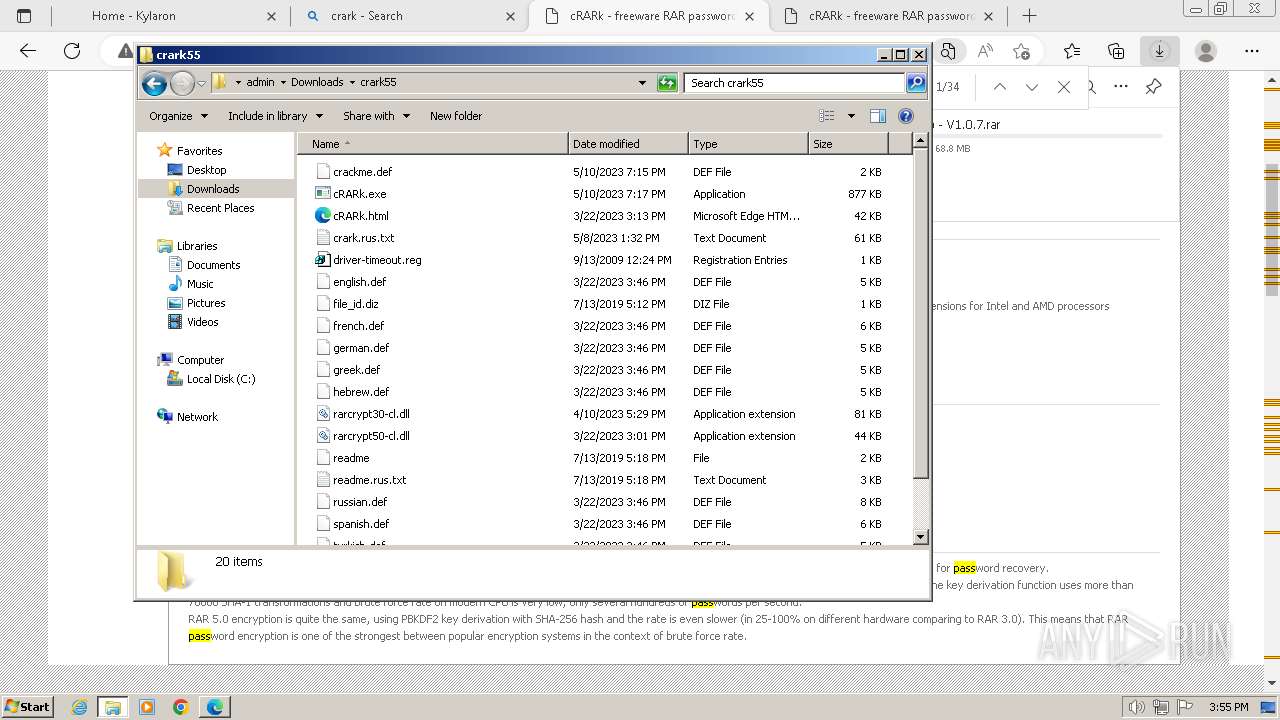
Task: Open Edge downloads icon
Action: [x=1159, y=51]
